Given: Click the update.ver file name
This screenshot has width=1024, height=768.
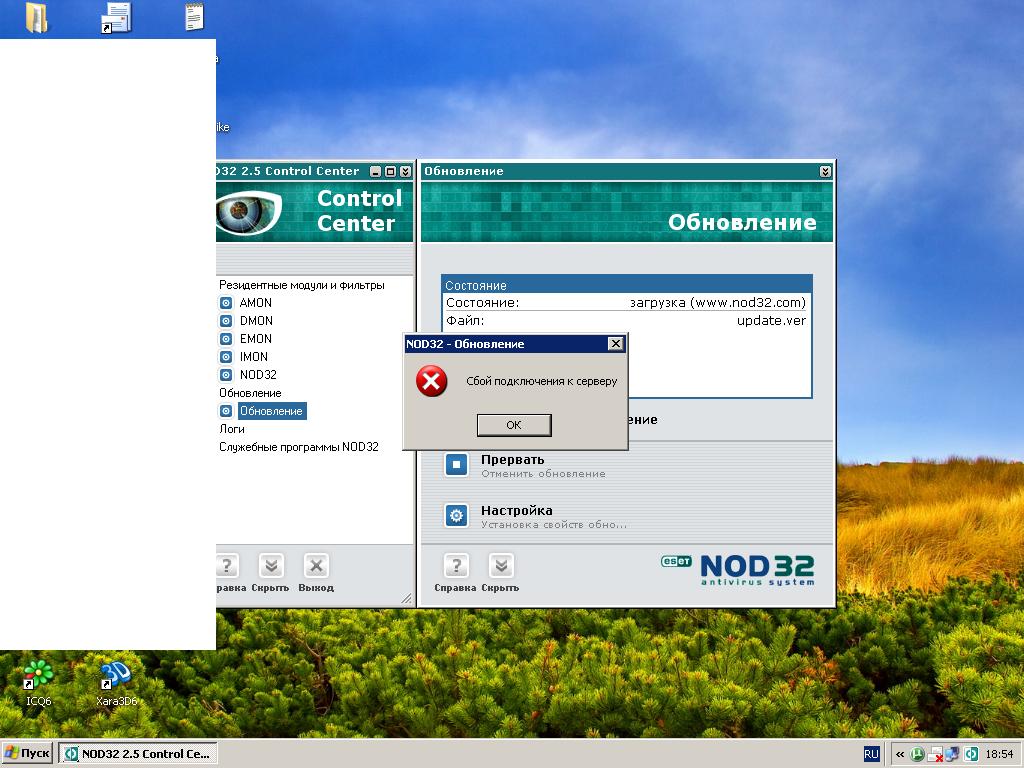Looking at the screenshot, I should point(771,321).
